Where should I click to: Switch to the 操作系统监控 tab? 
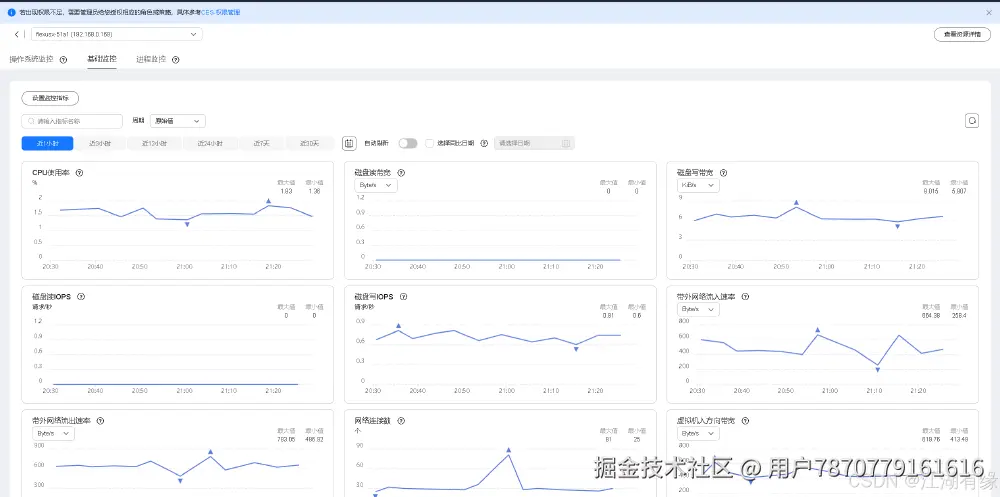click(x=31, y=59)
